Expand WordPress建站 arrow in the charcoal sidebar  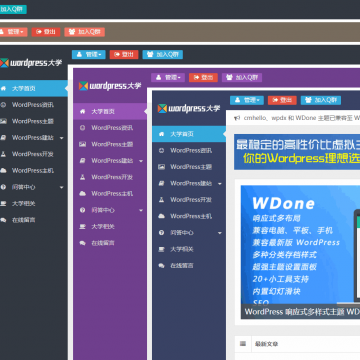tap(62, 138)
